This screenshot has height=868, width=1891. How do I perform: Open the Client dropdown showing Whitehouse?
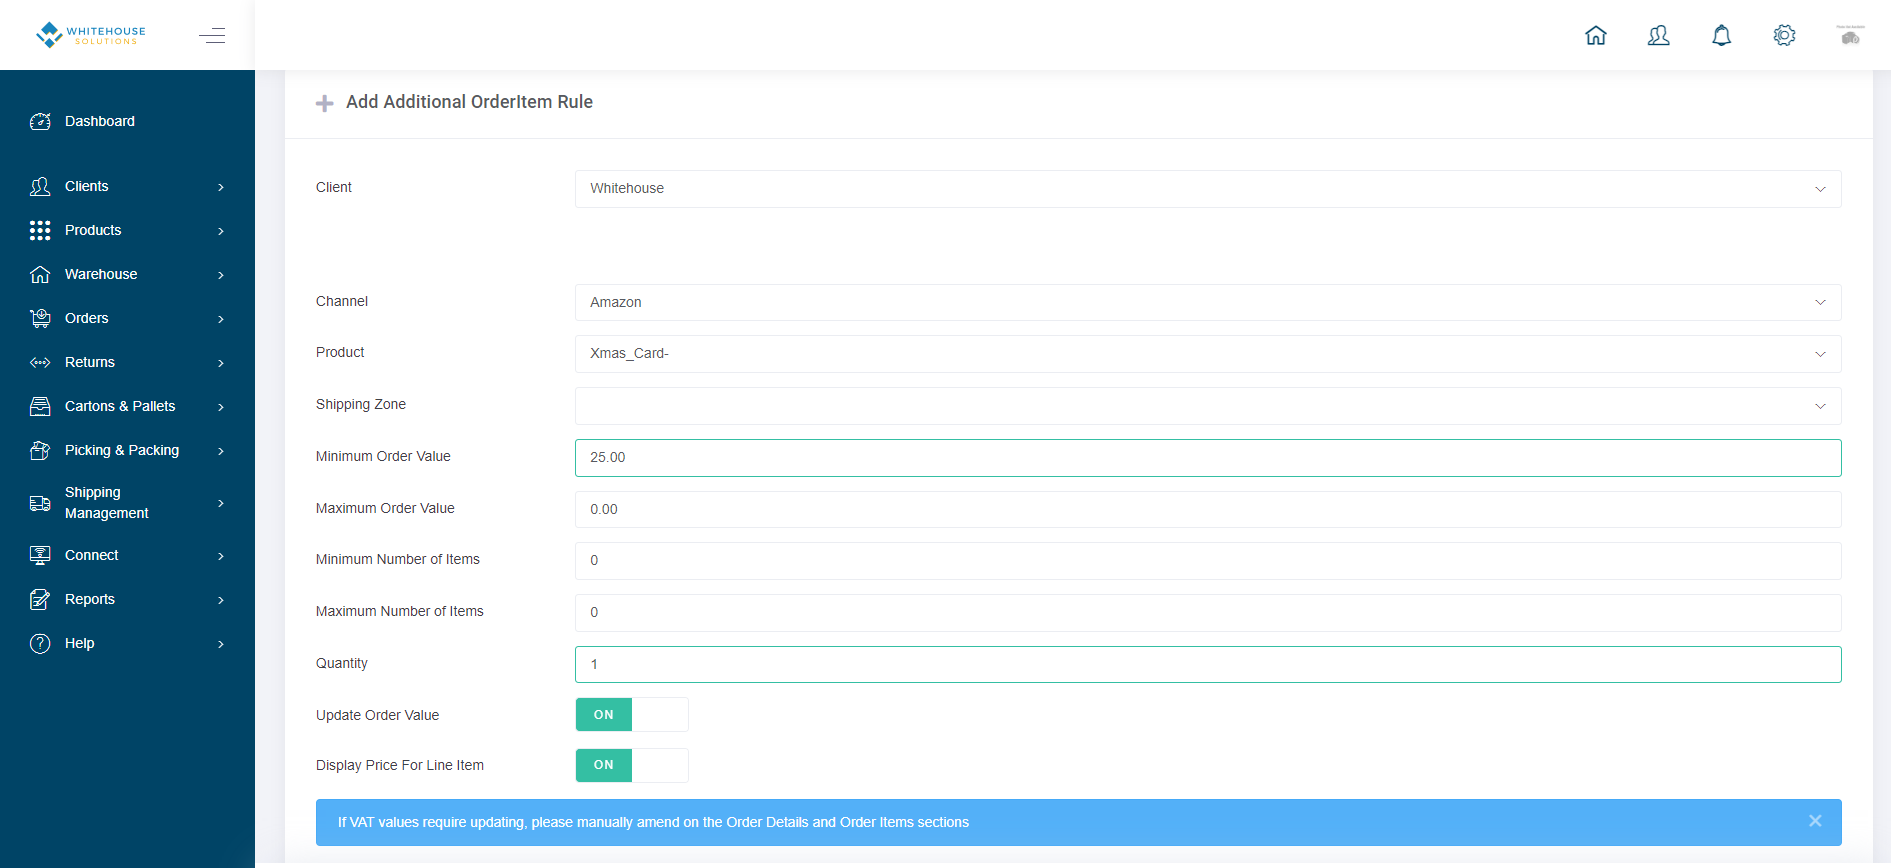tap(1208, 189)
